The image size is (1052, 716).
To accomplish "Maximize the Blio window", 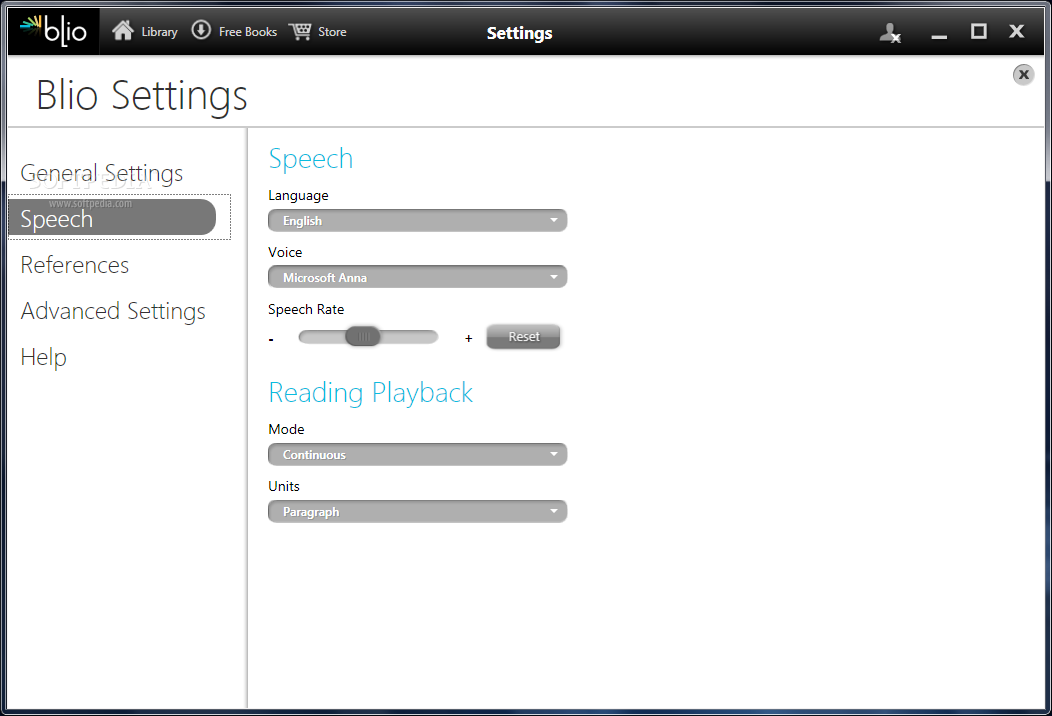I will (979, 31).
